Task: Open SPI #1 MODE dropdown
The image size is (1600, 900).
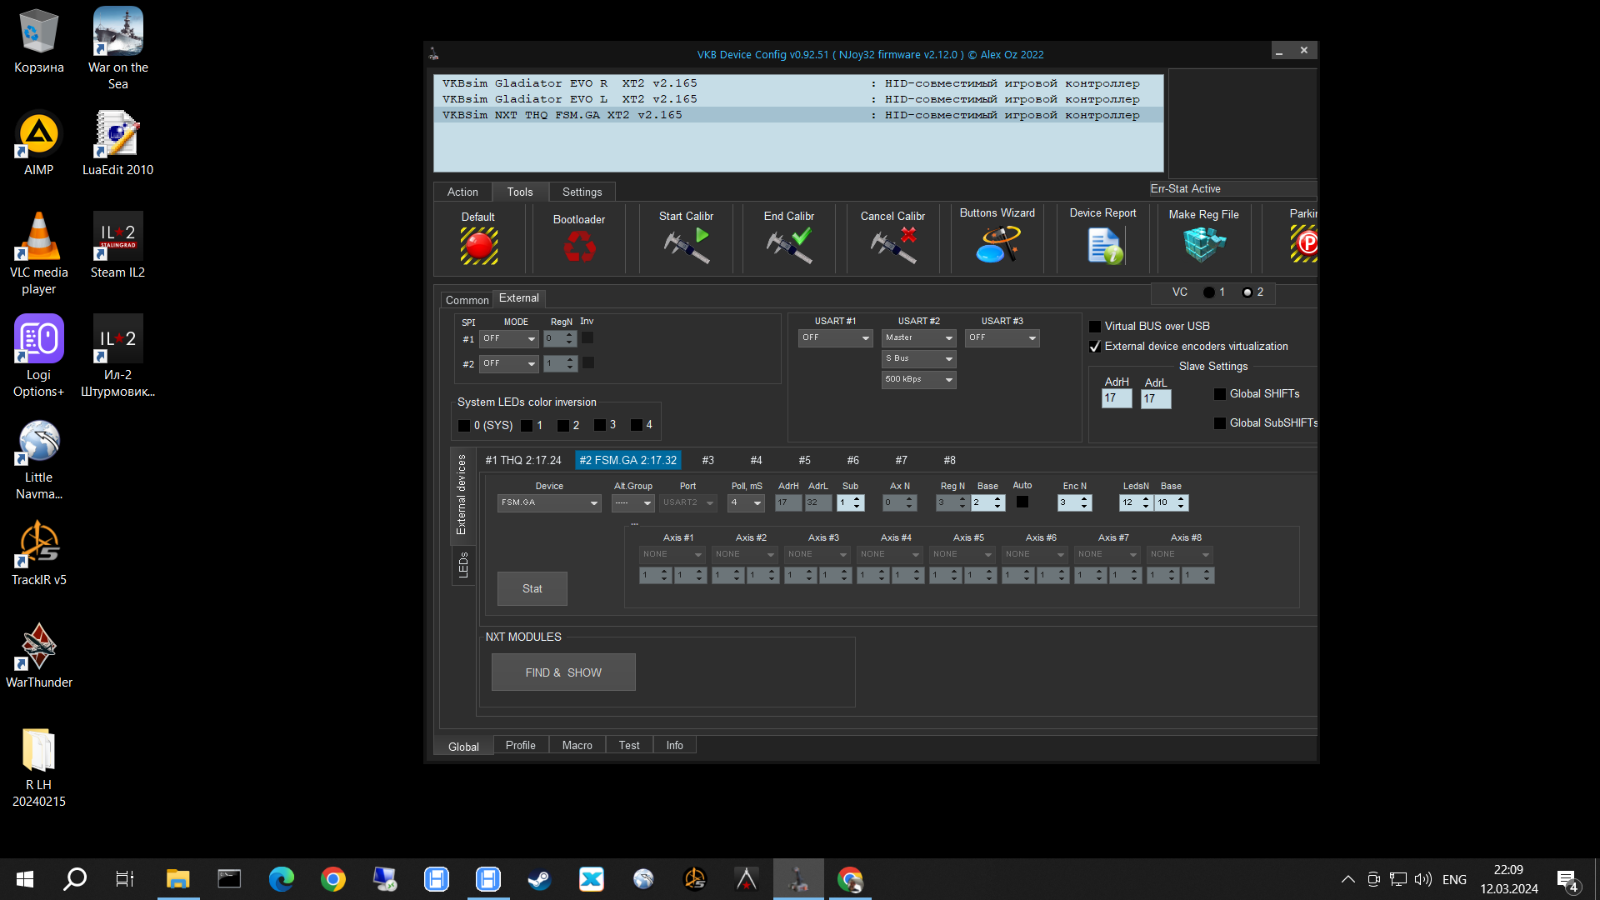Action: coord(509,338)
